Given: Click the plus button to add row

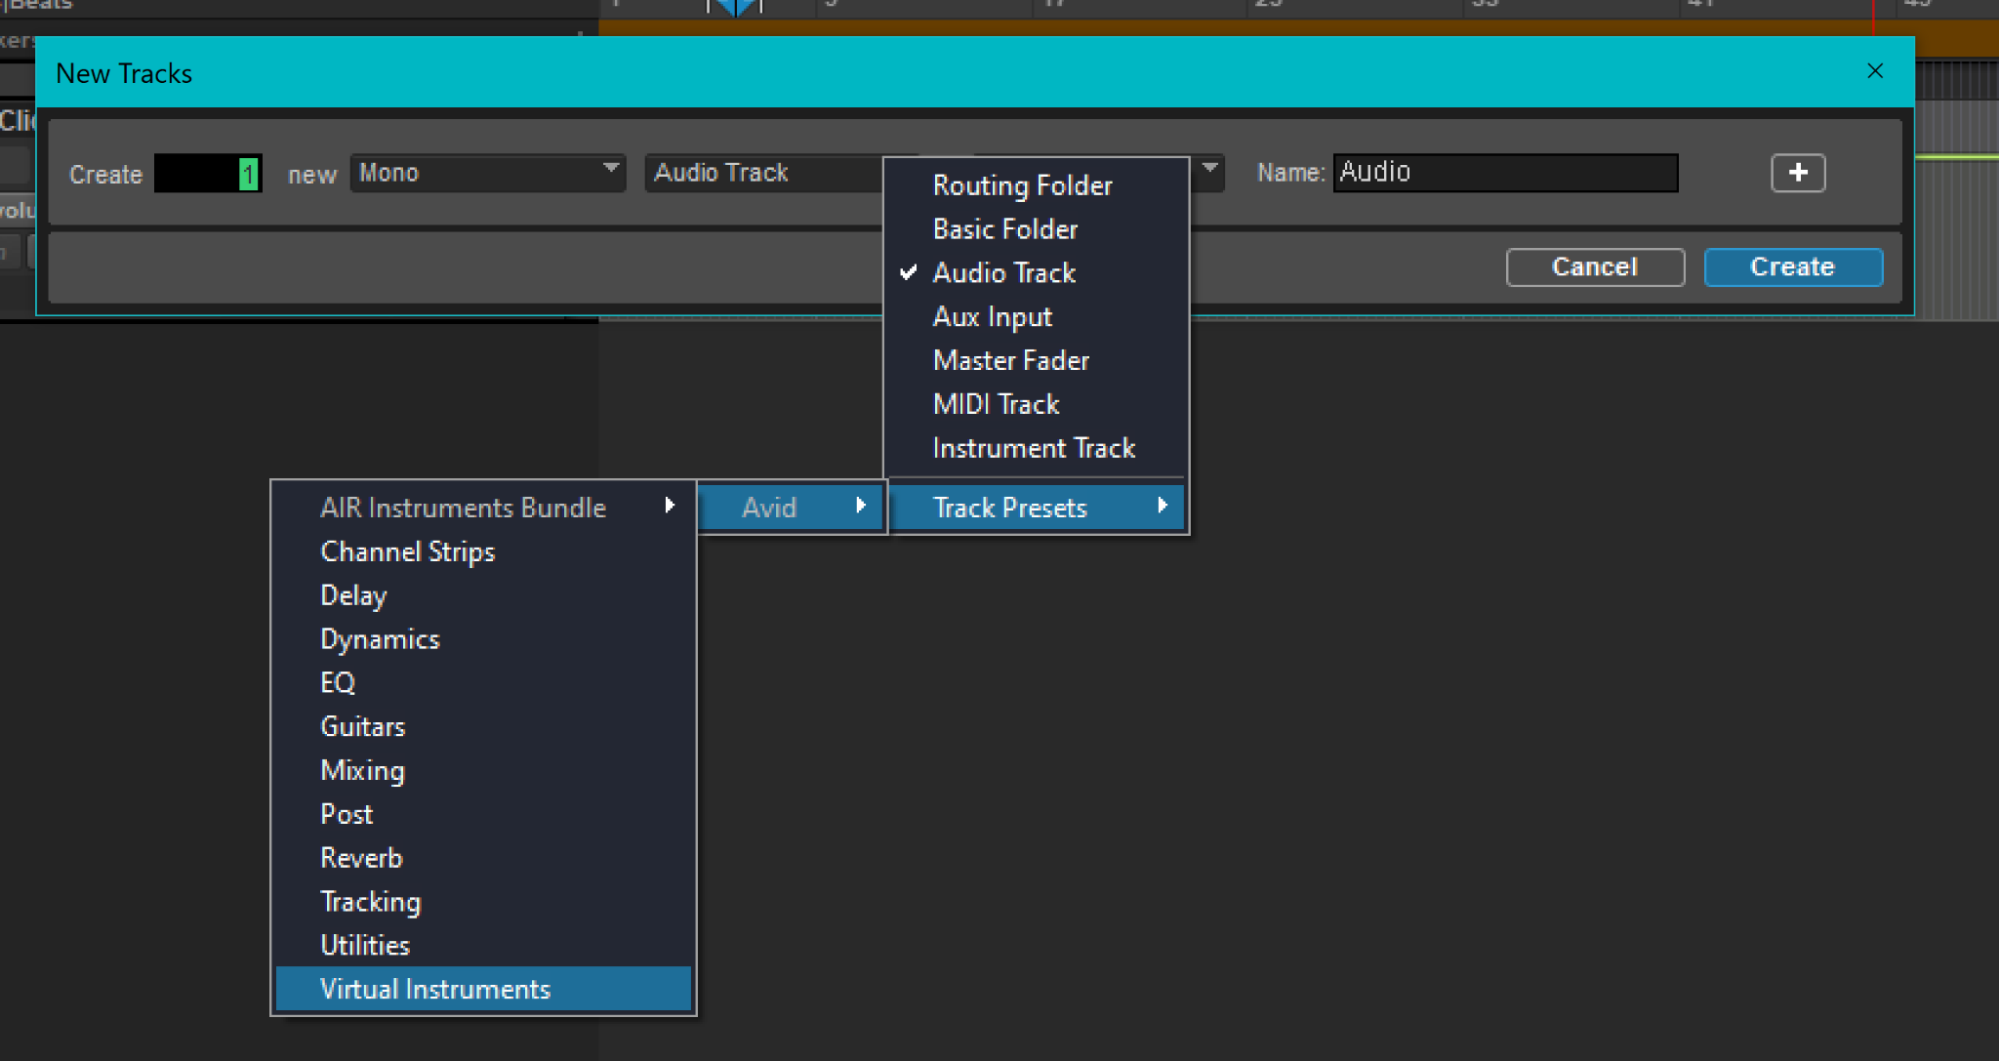Looking at the screenshot, I should coord(1797,173).
